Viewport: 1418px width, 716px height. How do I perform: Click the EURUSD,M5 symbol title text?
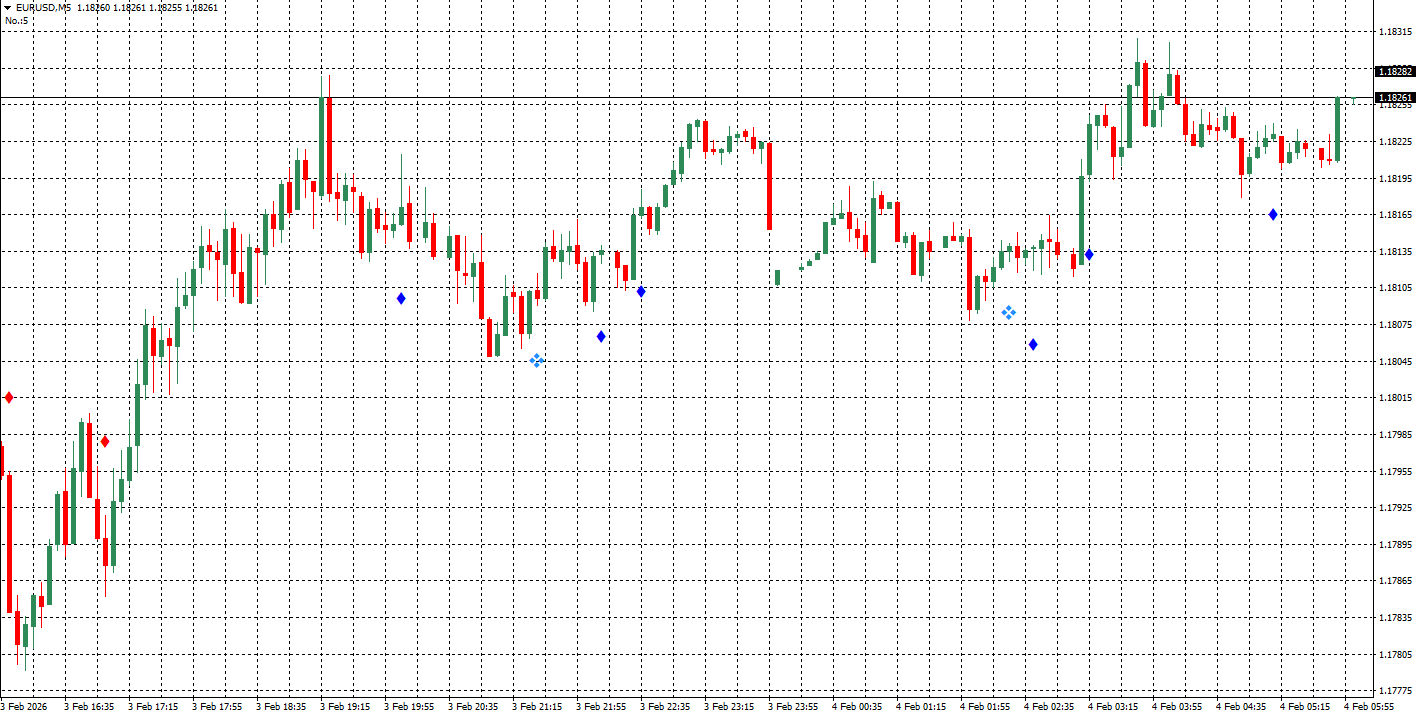pyautogui.click(x=43, y=8)
